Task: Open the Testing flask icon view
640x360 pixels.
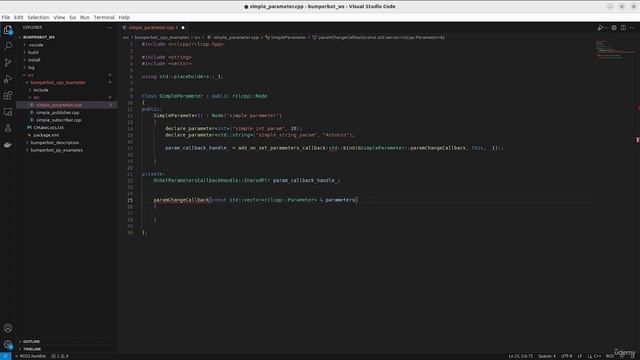Action: coord(8,128)
